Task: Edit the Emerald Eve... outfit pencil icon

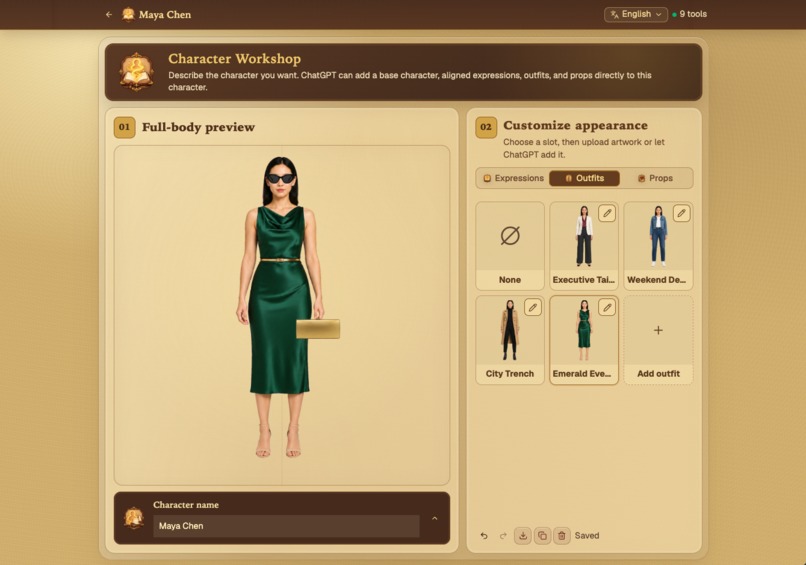Action: pyautogui.click(x=607, y=307)
